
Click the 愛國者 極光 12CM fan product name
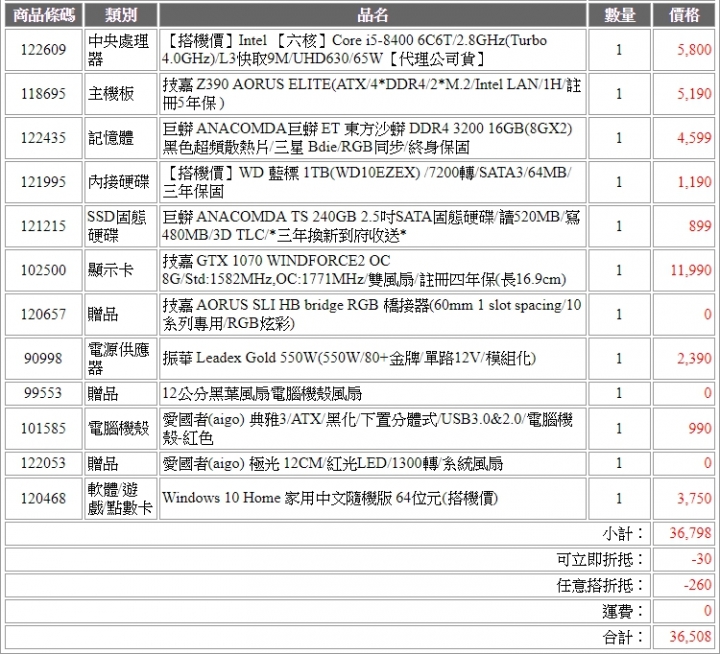pyautogui.click(x=332, y=463)
